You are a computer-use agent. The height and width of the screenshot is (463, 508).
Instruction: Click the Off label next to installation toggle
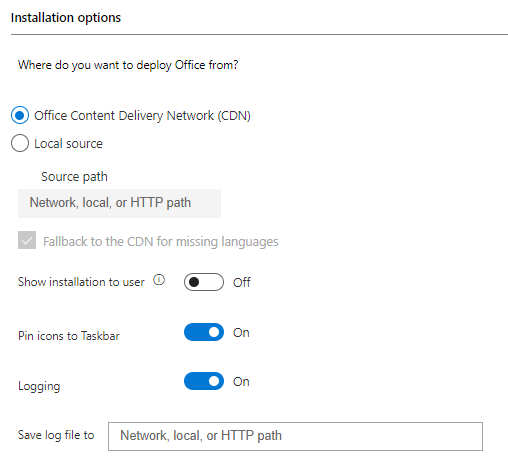click(242, 283)
